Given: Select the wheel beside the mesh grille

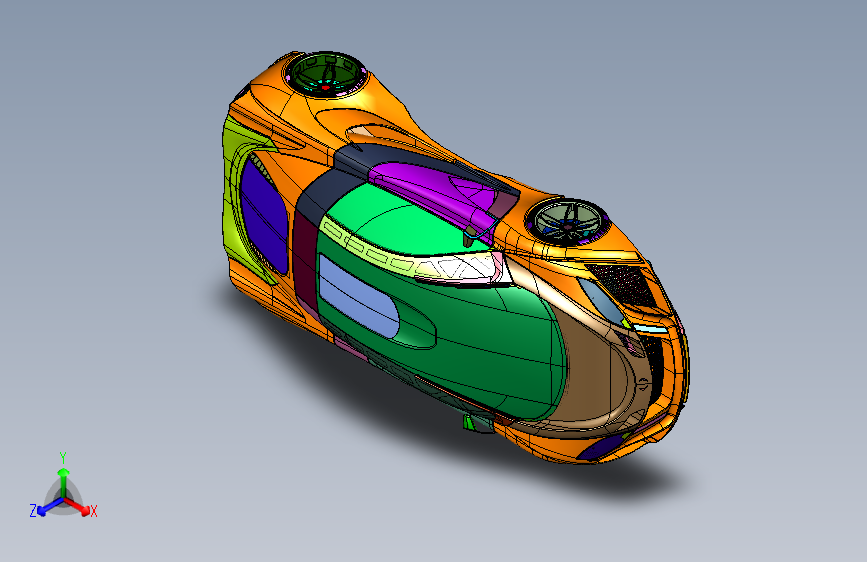Looking at the screenshot, I should 567,222.
